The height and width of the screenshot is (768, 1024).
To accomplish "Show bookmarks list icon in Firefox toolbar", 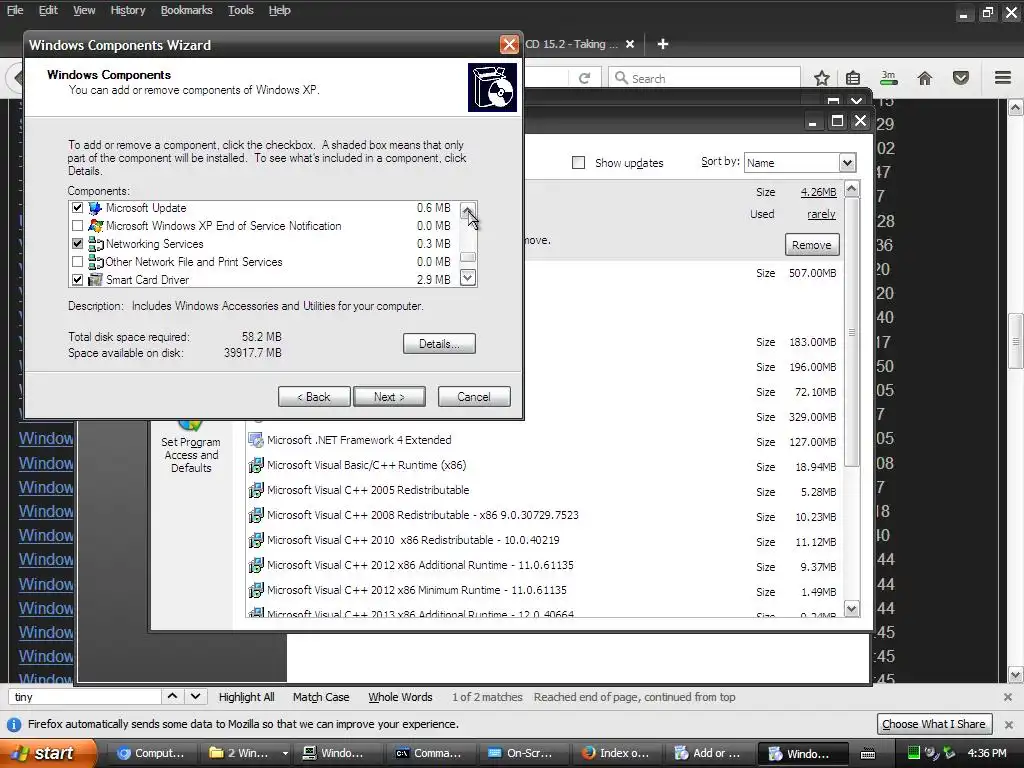I will 853,78.
